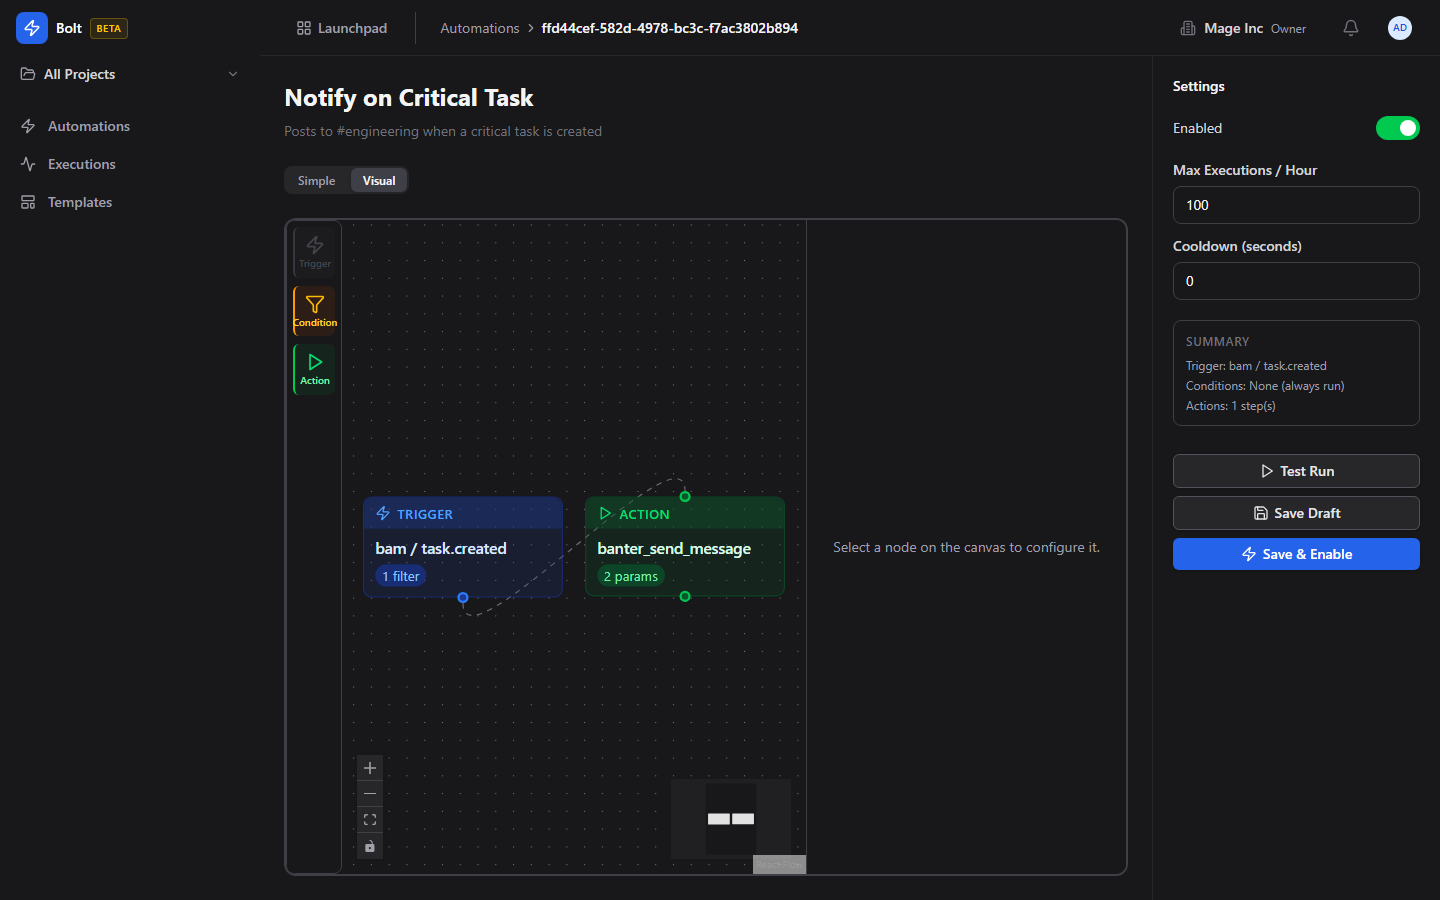Fit the canvas view to screen
Screen dimensions: 1440x900
[370, 820]
